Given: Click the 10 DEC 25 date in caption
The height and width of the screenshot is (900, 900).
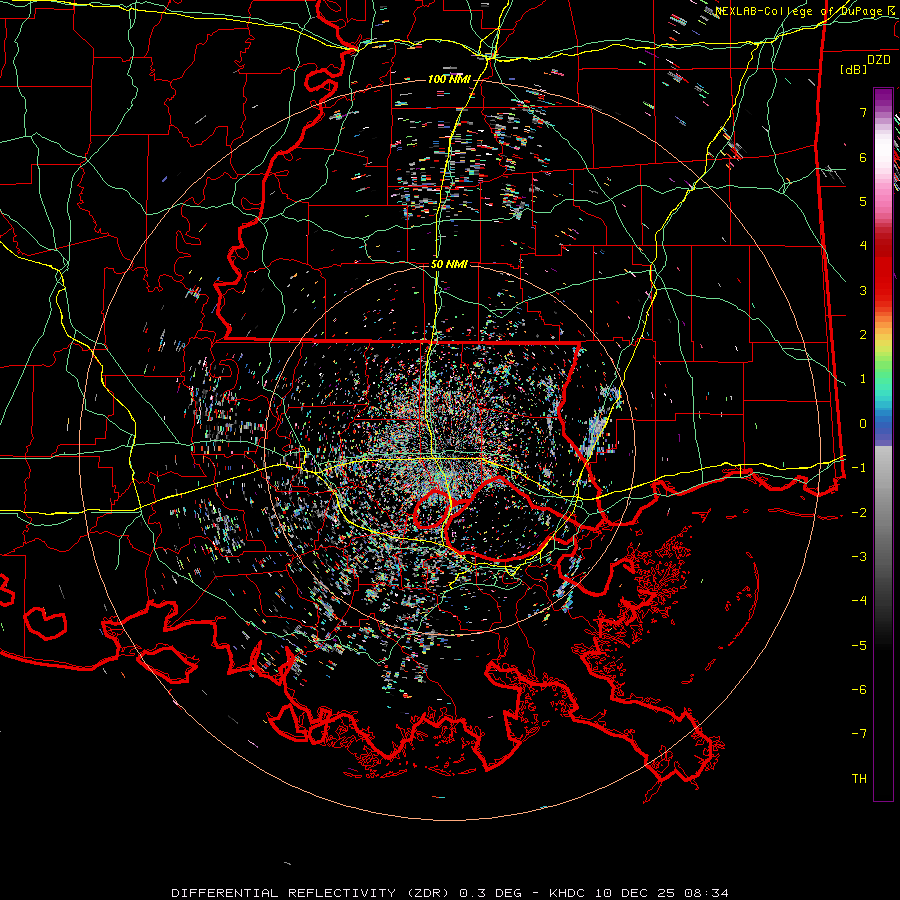Looking at the screenshot, I should point(637,893).
